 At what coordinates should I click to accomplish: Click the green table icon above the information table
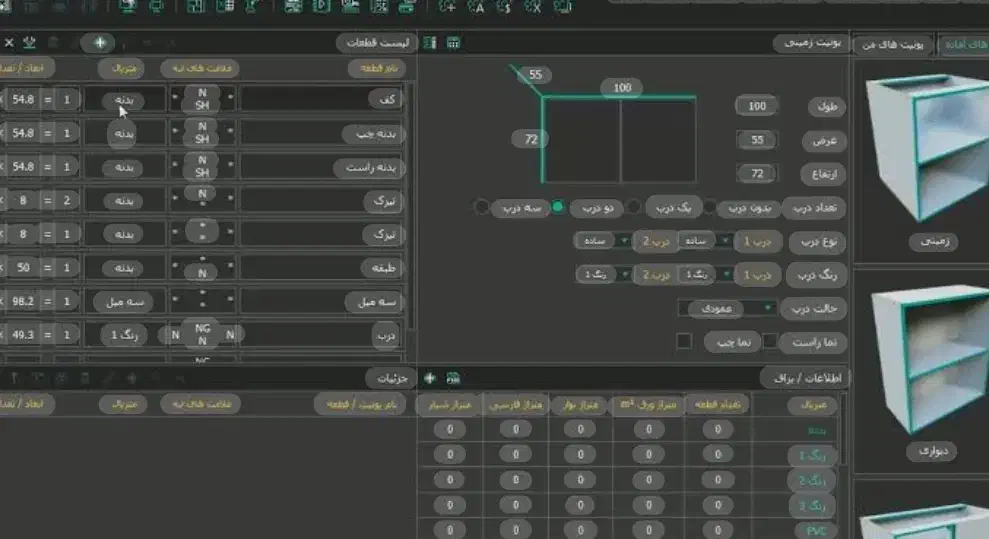tap(453, 378)
